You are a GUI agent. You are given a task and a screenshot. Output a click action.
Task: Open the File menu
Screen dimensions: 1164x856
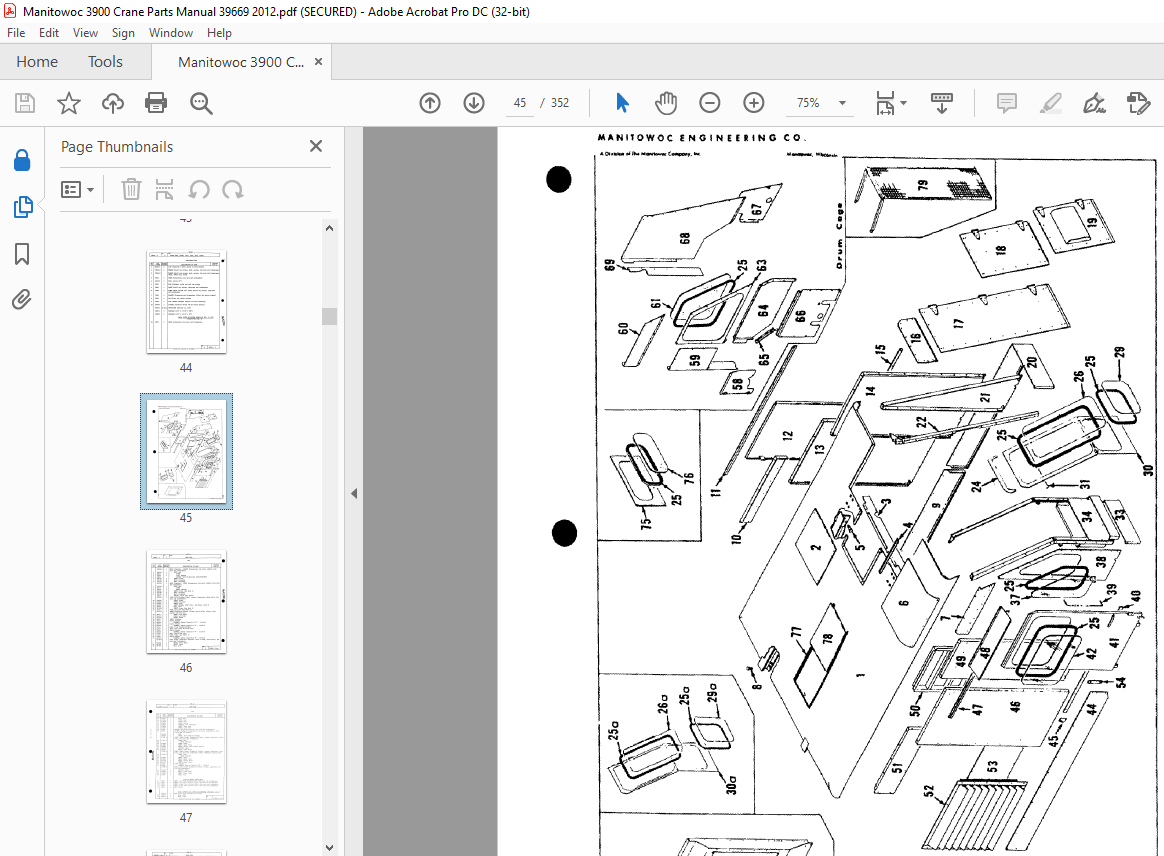coord(16,33)
